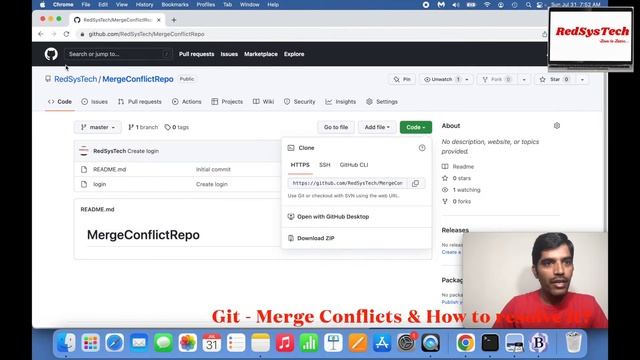
Task: Open Chrome icon in the dock
Action: tap(465, 342)
